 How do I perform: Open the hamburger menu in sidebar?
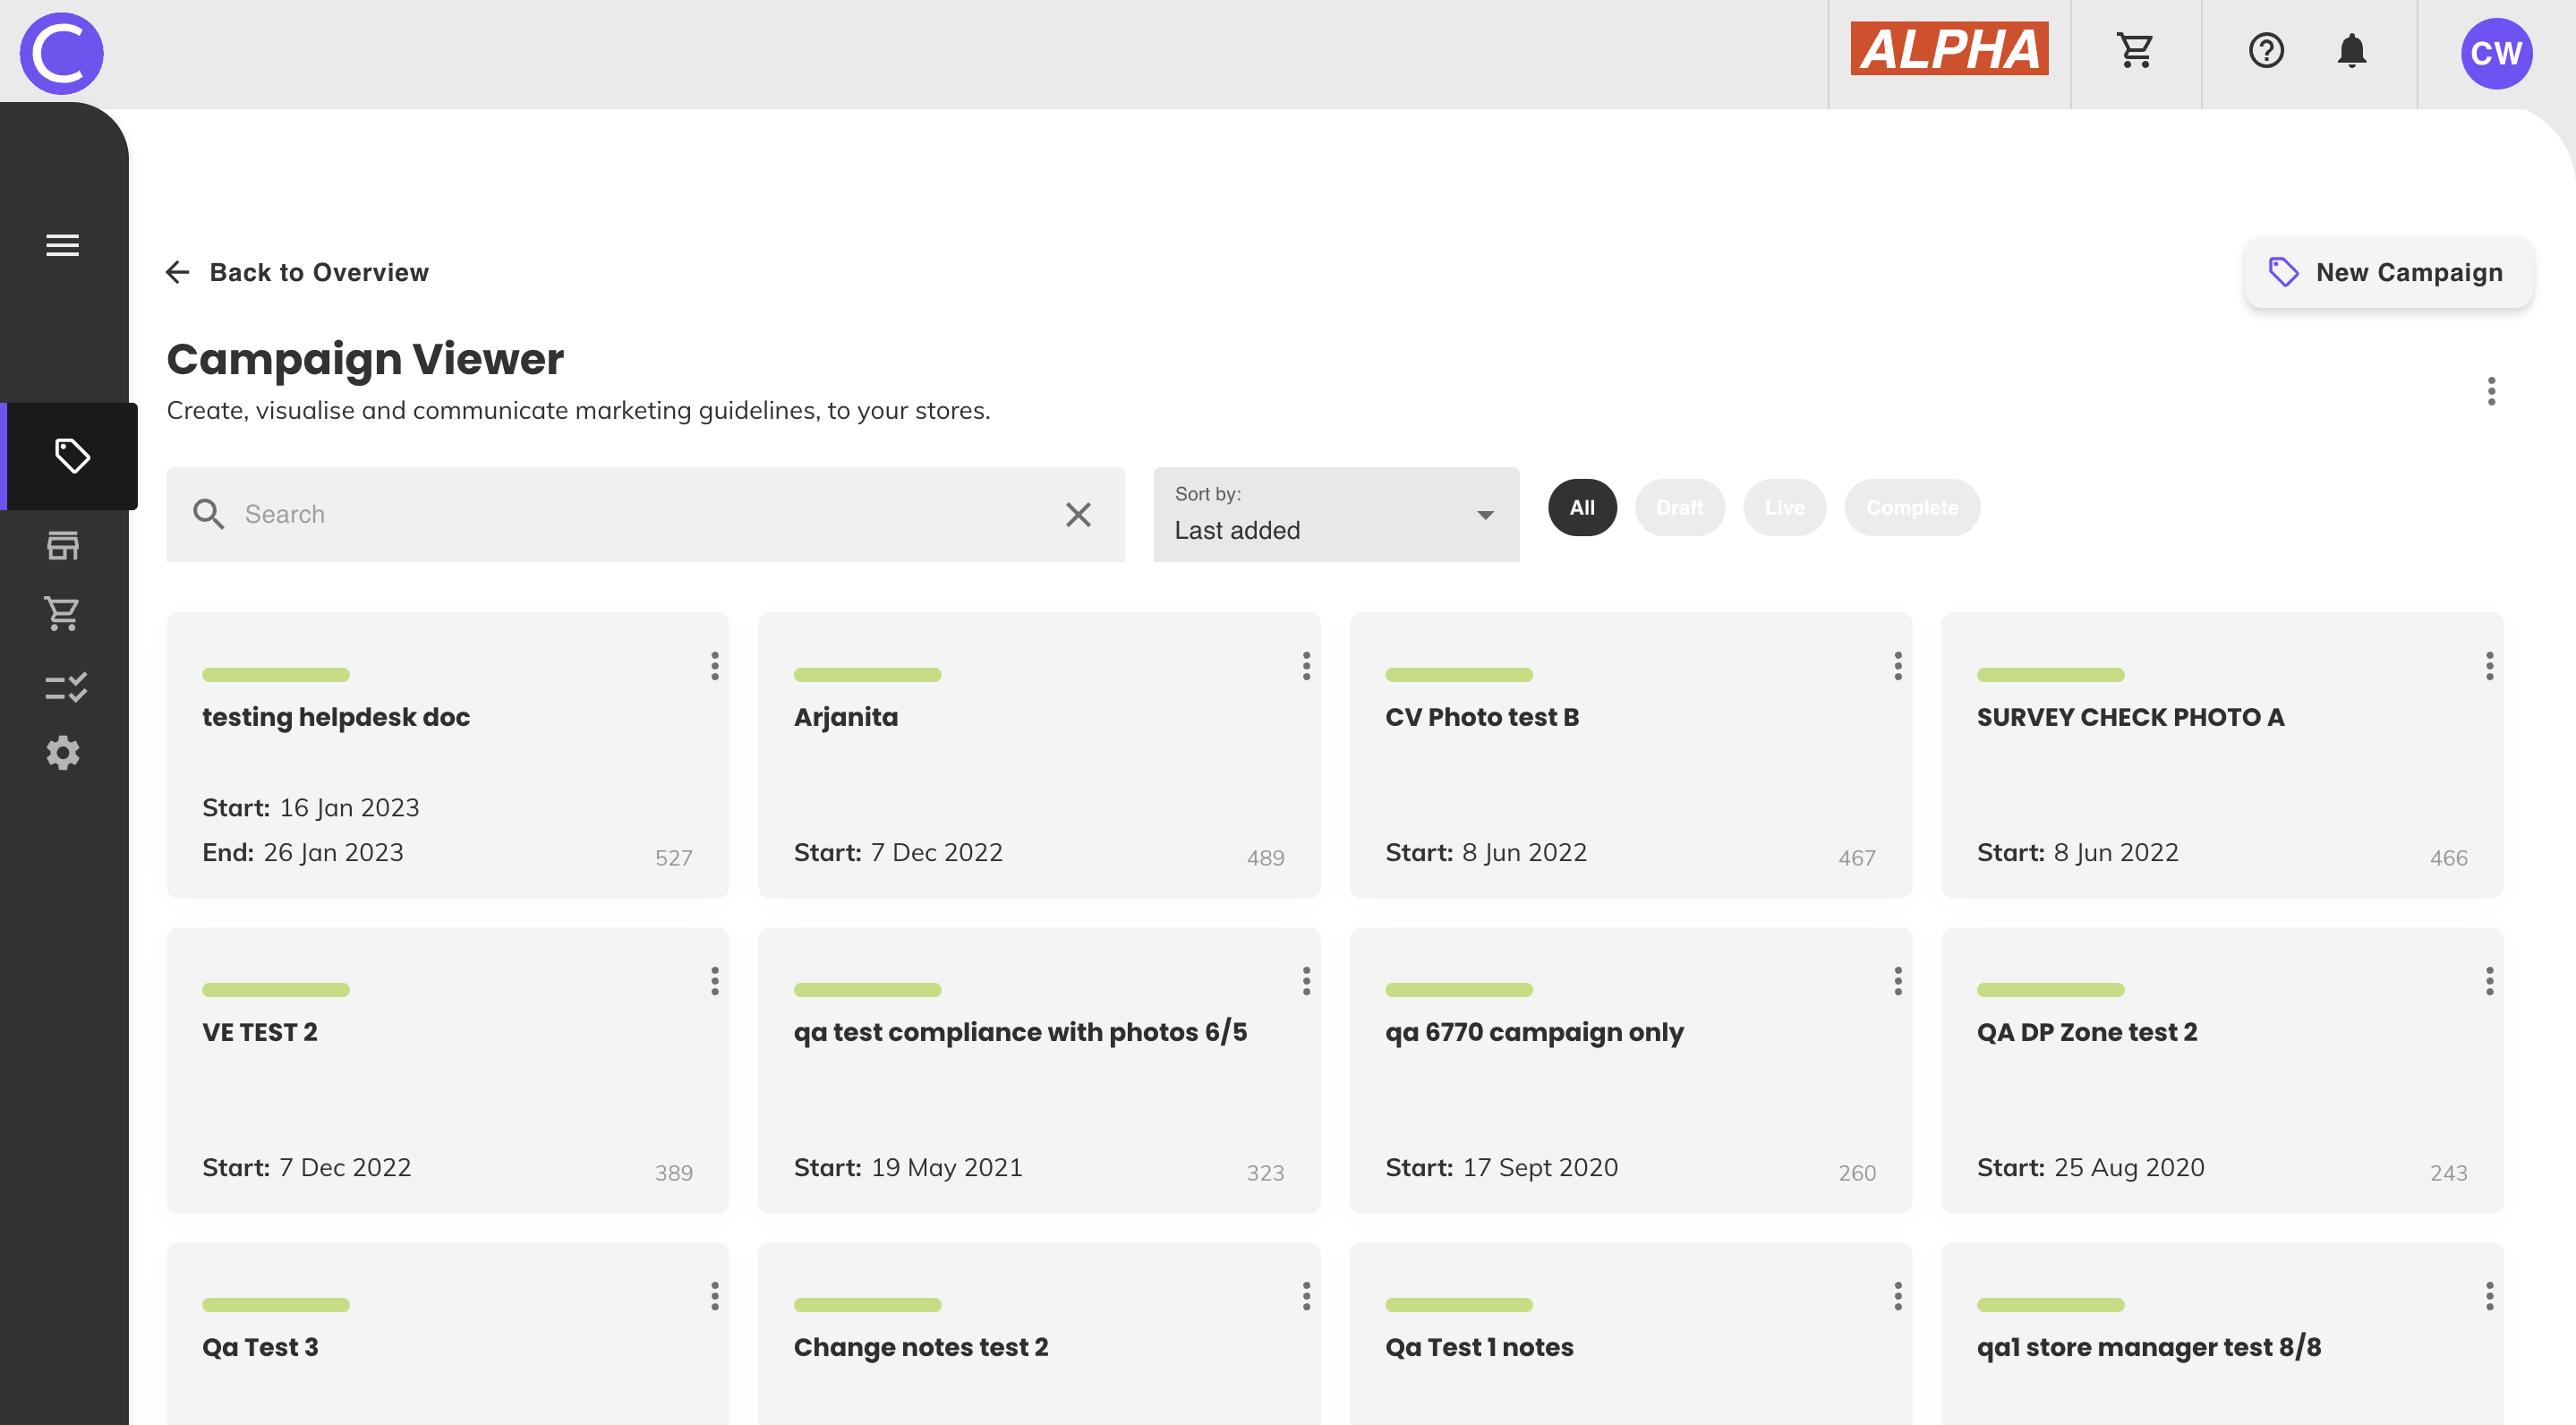coord(62,245)
